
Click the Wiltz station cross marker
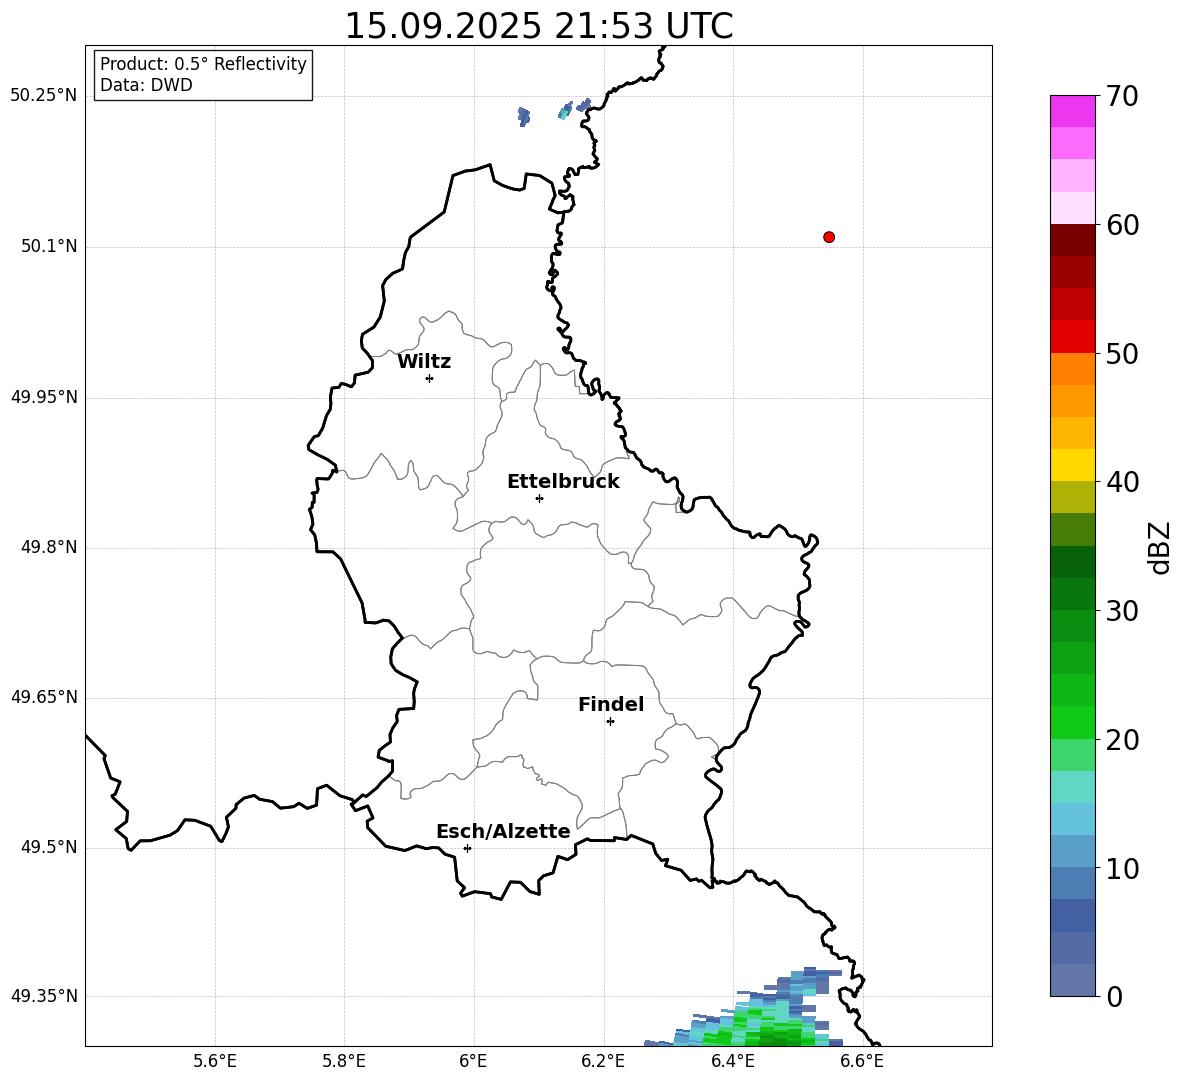[x=430, y=379]
